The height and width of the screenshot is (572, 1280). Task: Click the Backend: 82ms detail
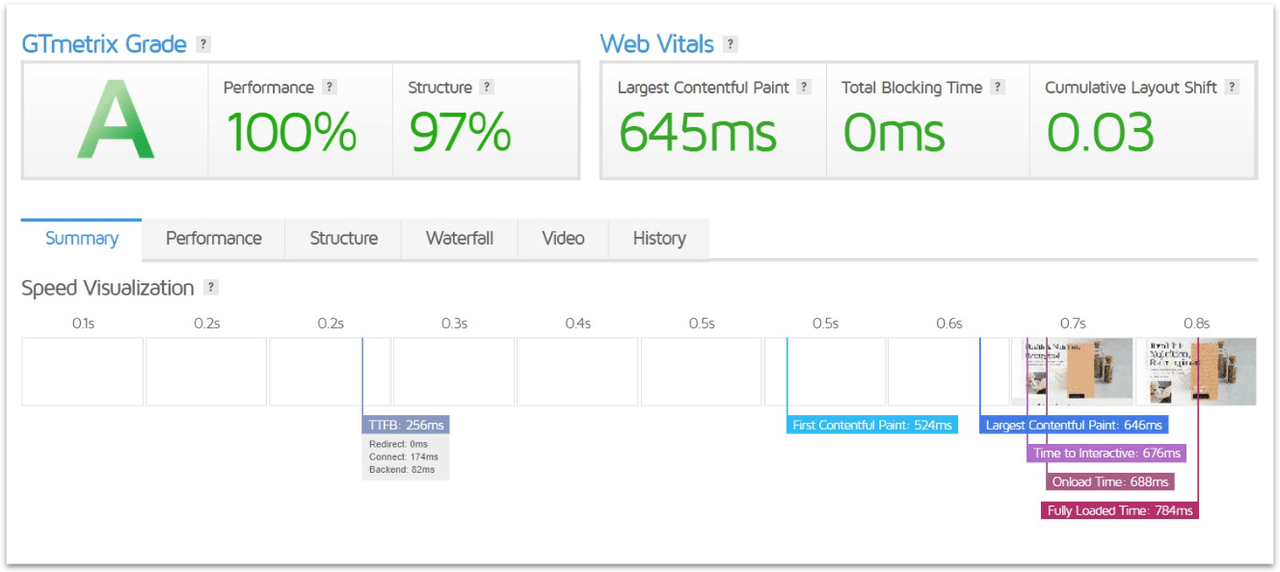[402, 469]
